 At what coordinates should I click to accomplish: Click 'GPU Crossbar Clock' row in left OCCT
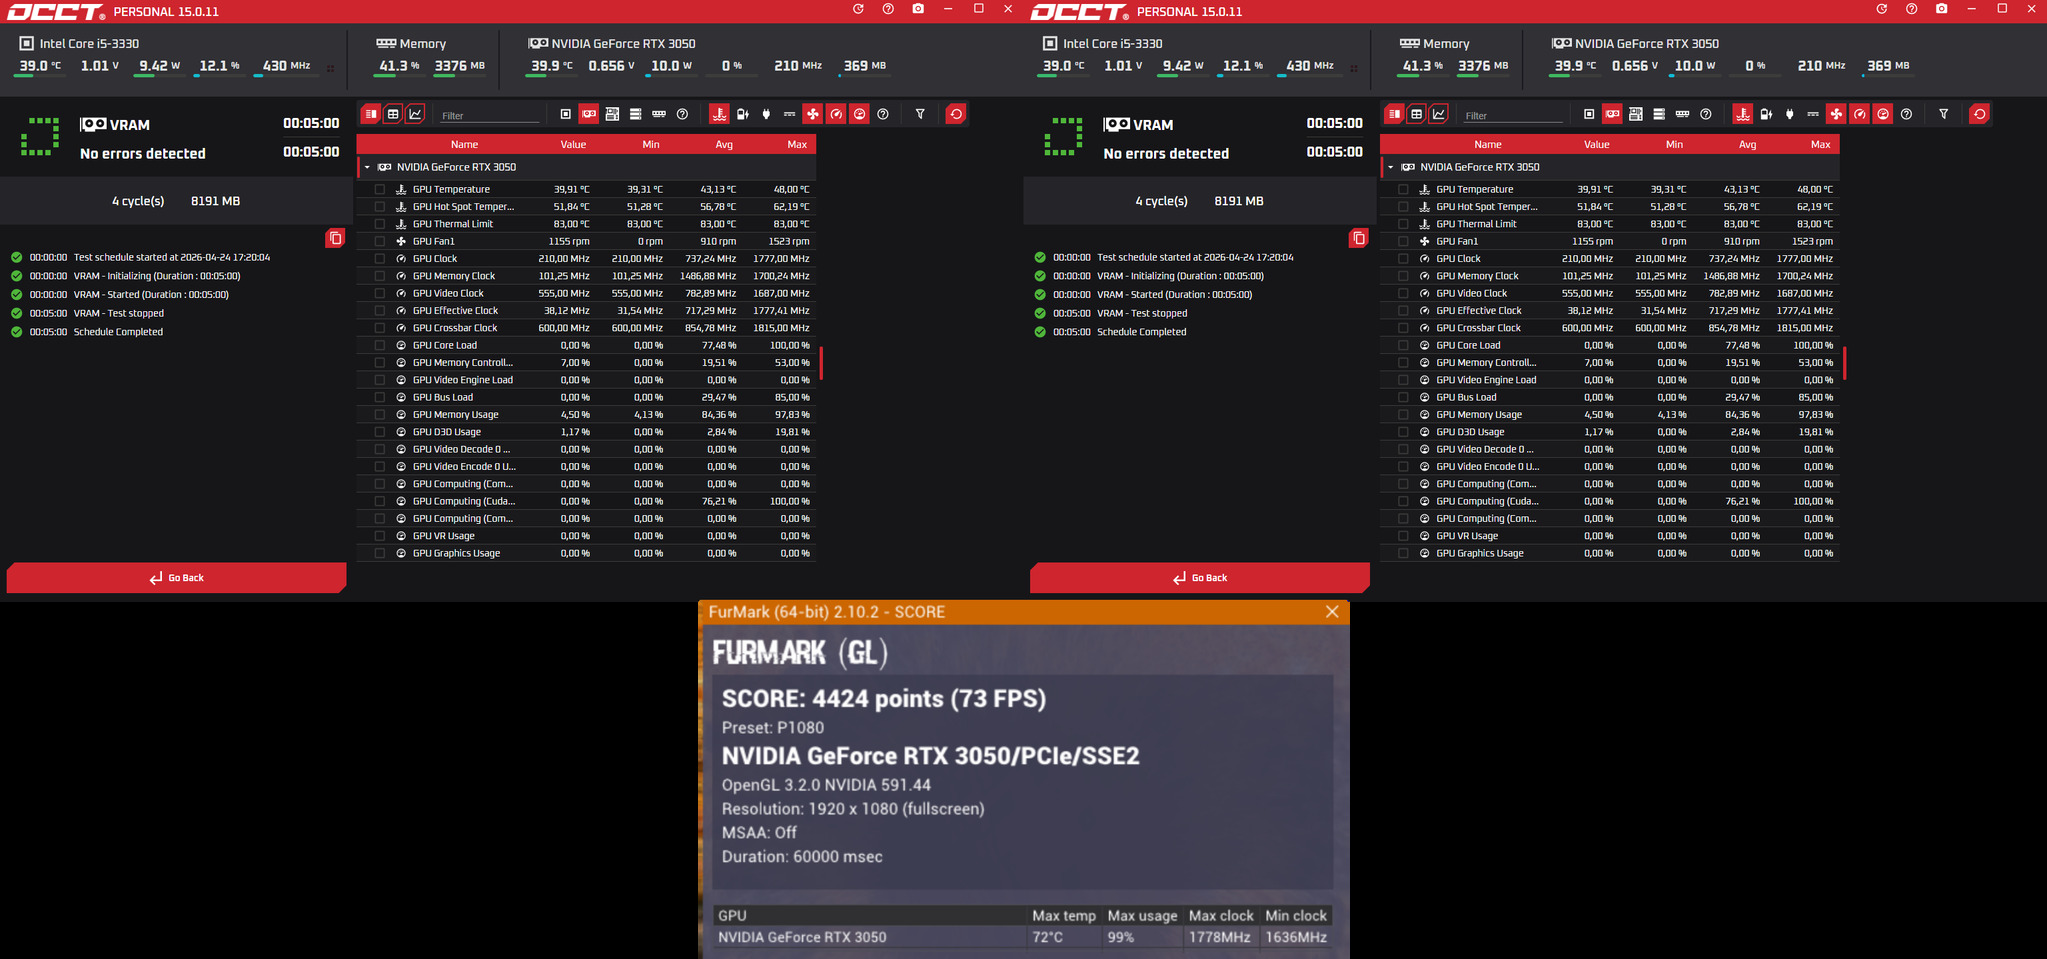[586, 328]
